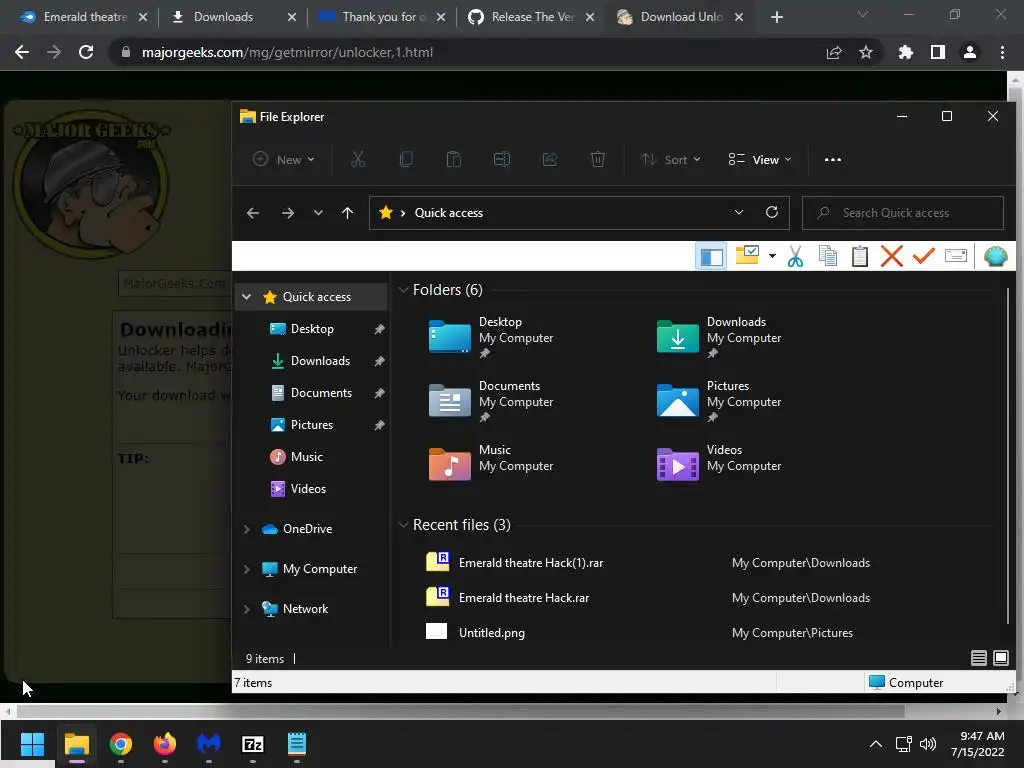Toggle the navigation pane in the Classic toolbar

click(711, 257)
